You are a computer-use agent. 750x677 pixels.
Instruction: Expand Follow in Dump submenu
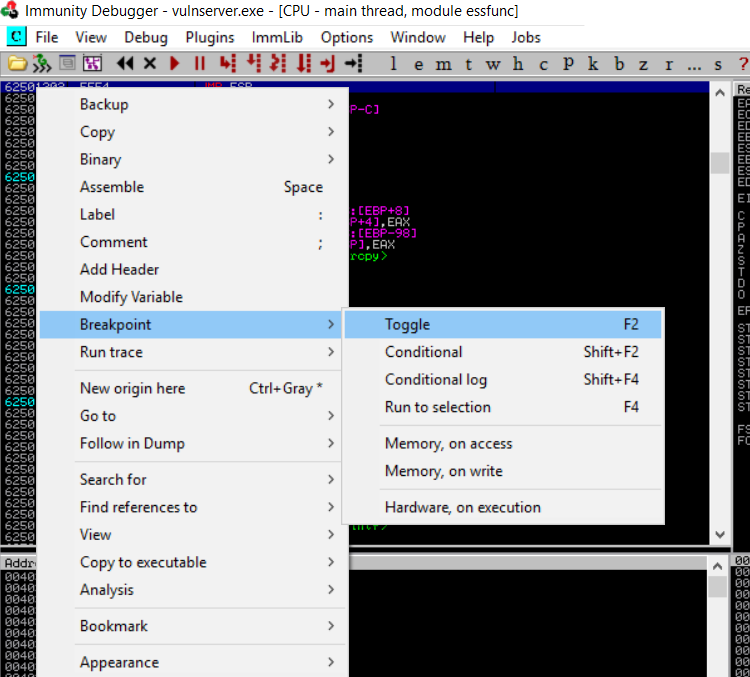tap(190, 444)
